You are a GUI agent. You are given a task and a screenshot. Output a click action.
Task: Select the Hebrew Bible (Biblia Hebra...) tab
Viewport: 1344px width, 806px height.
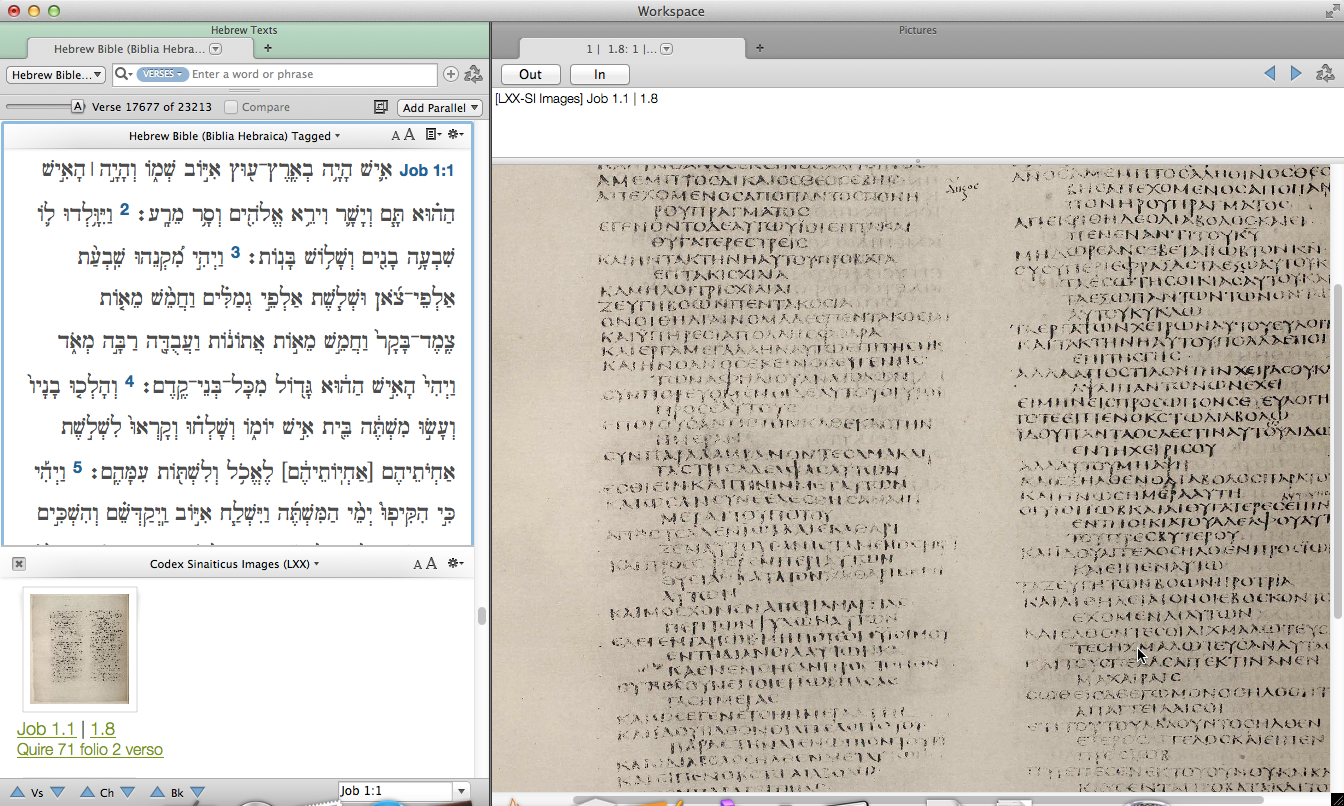[129, 48]
